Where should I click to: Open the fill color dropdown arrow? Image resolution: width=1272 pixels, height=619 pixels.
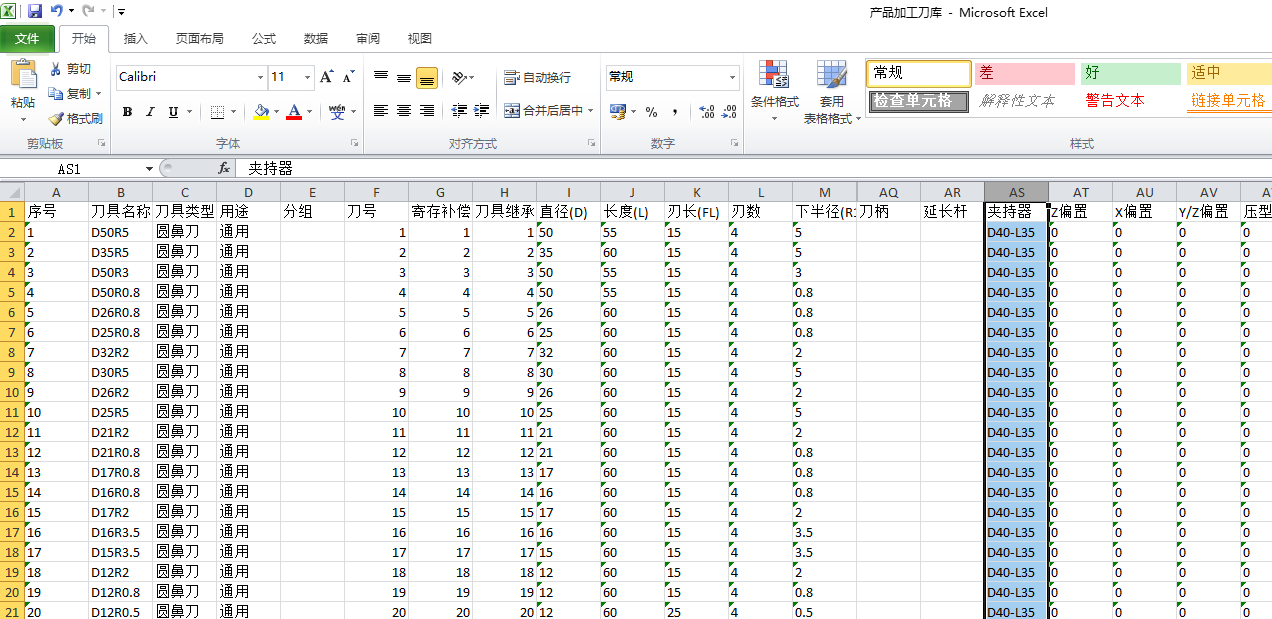tap(277, 112)
